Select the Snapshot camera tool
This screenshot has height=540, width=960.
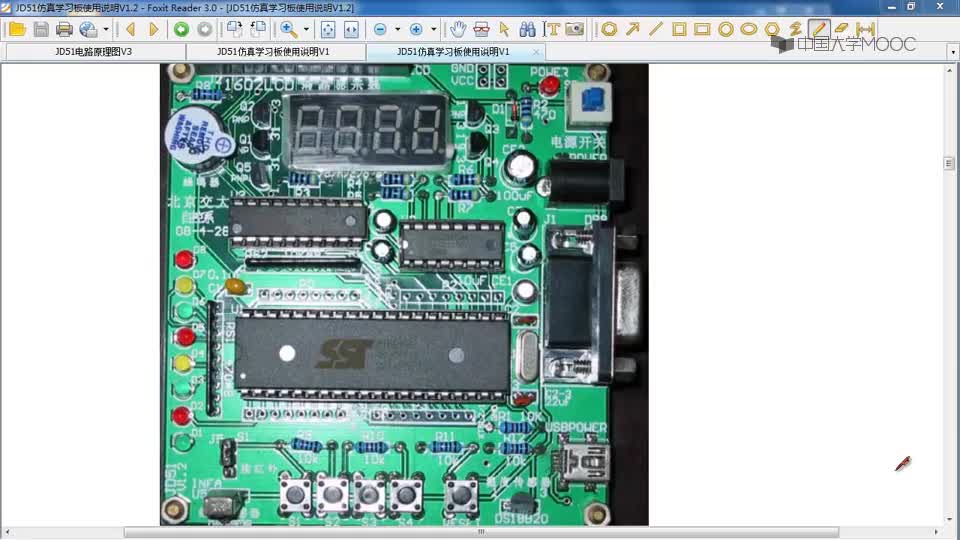tap(574, 29)
